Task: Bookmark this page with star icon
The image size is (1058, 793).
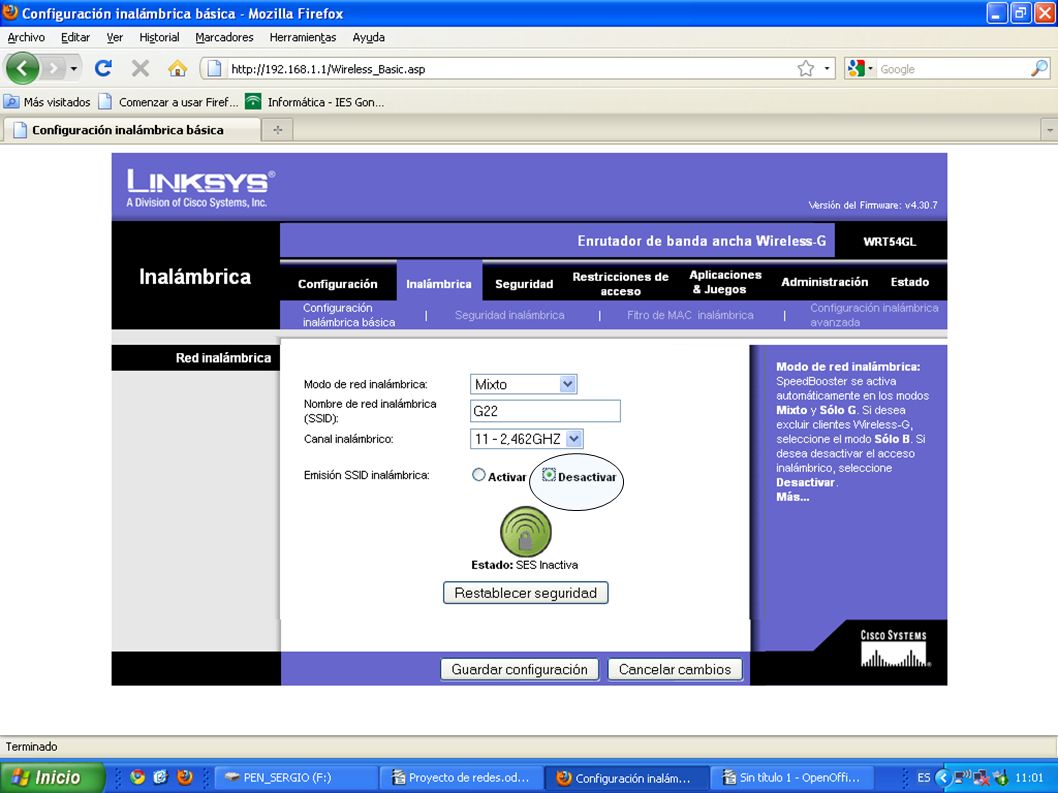Action: point(806,68)
